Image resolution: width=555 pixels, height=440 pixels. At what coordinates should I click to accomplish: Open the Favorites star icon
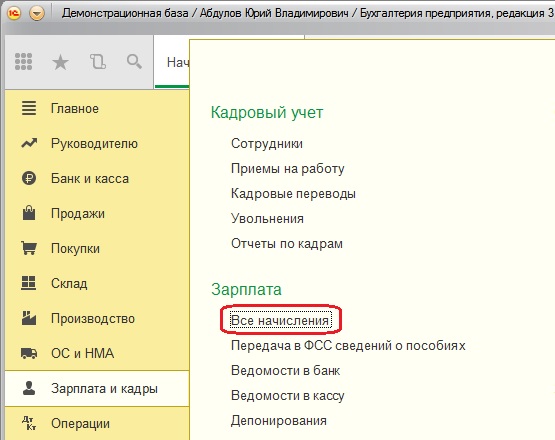[61, 62]
